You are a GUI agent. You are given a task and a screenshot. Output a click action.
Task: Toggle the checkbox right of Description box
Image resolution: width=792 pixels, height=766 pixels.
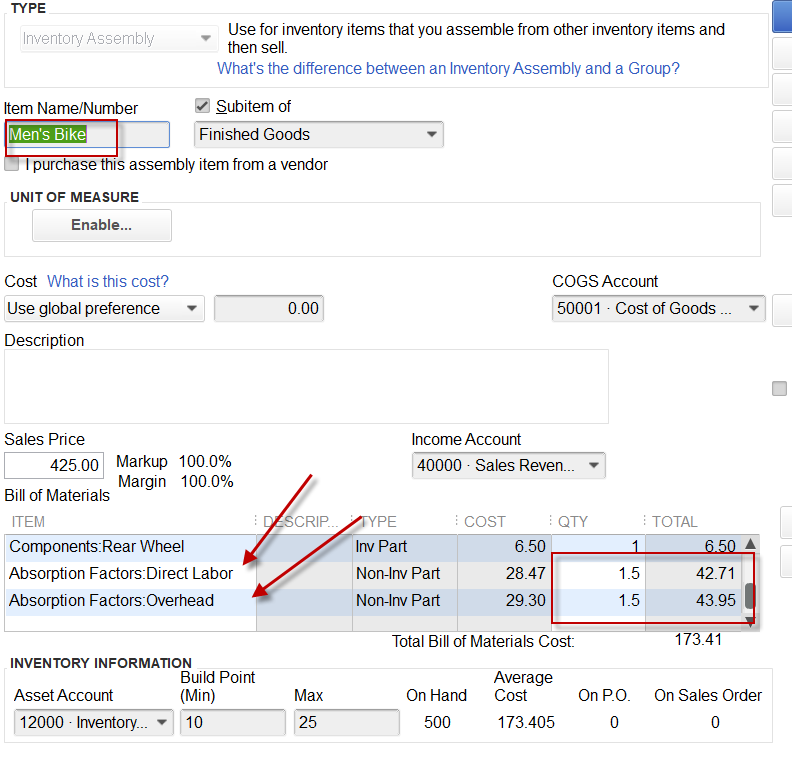pyautogui.click(x=779, y=388)
